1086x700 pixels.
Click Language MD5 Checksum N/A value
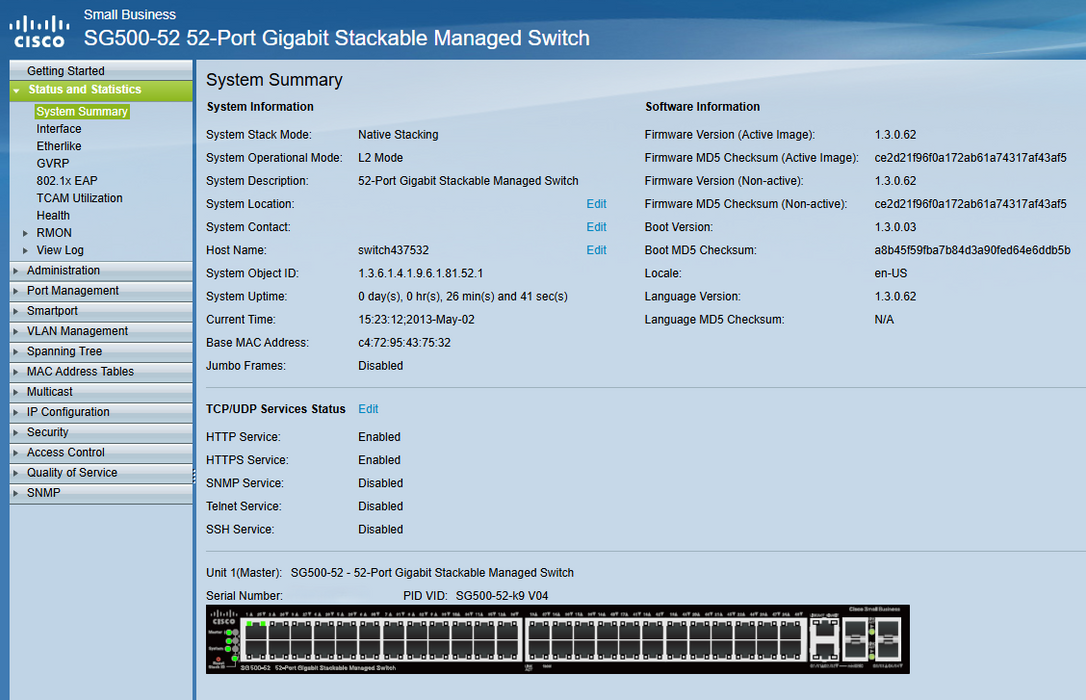pos(884,320)
